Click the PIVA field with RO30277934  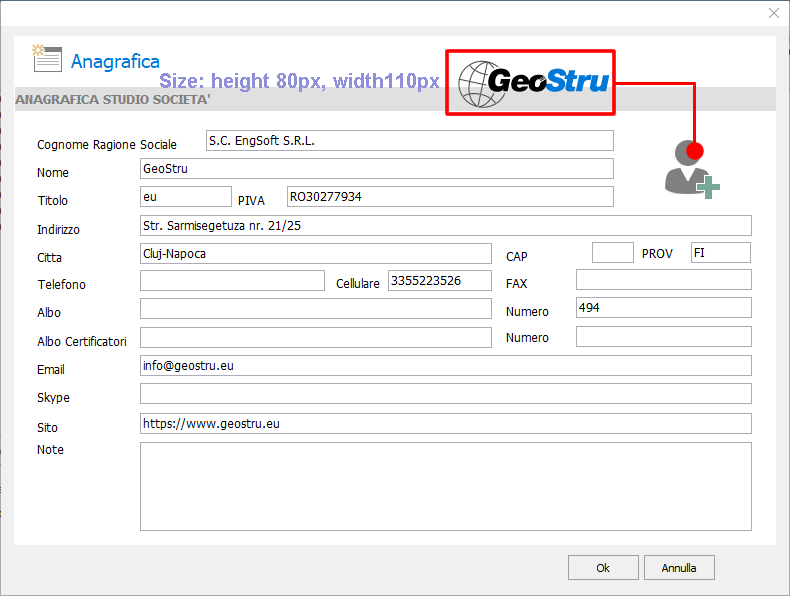(x=450, y=196)
